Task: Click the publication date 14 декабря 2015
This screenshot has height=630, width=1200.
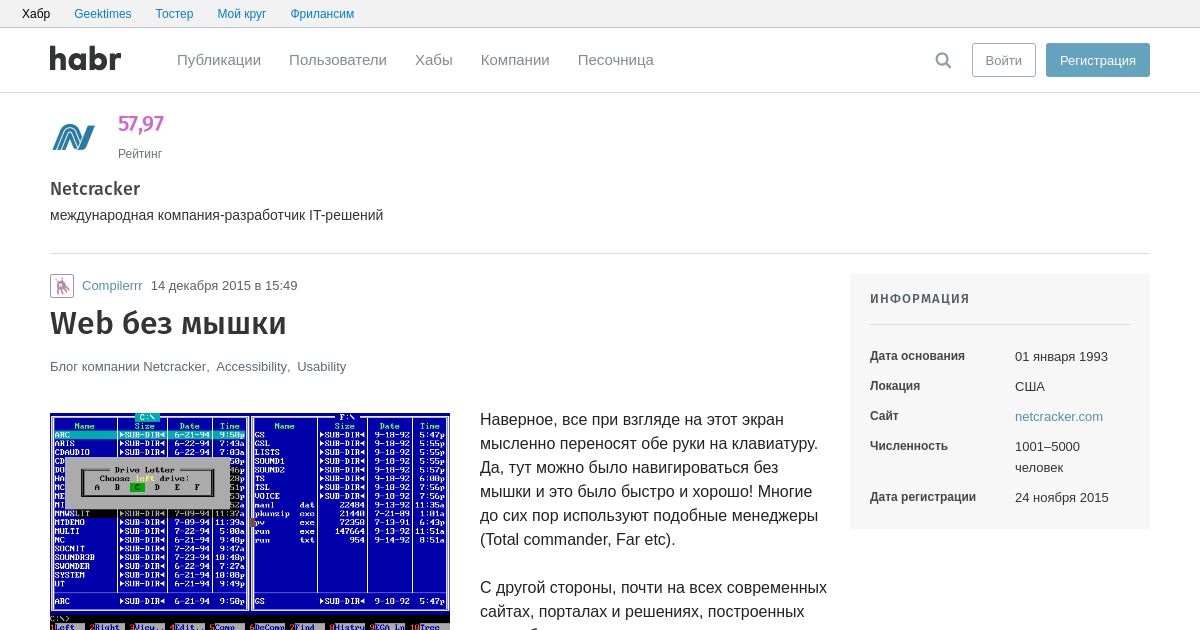Action: tap(224, 286)
